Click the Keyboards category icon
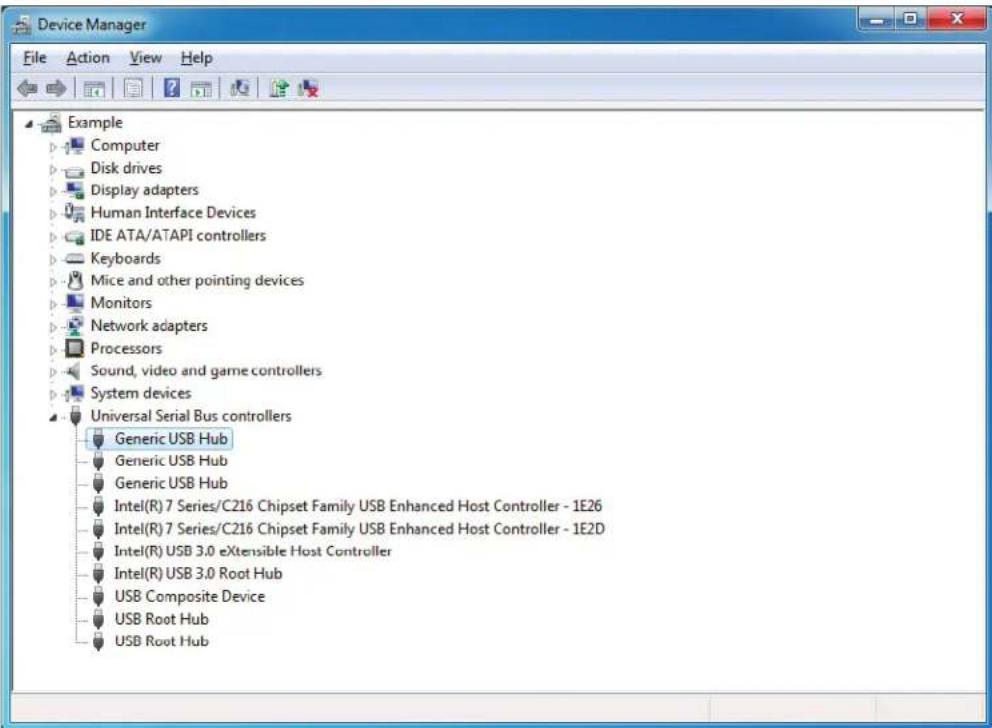This screenshot has height=728, width=992. (x=75, y=258)
